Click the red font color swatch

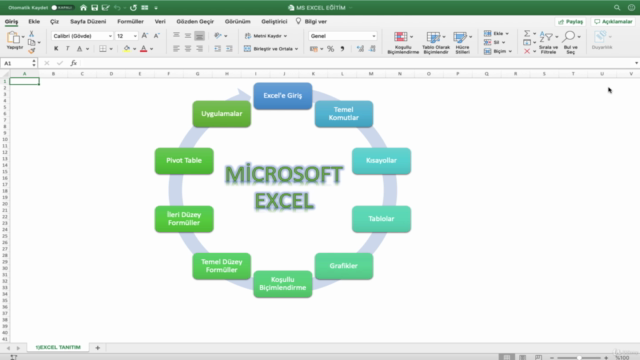pos(144,49)
